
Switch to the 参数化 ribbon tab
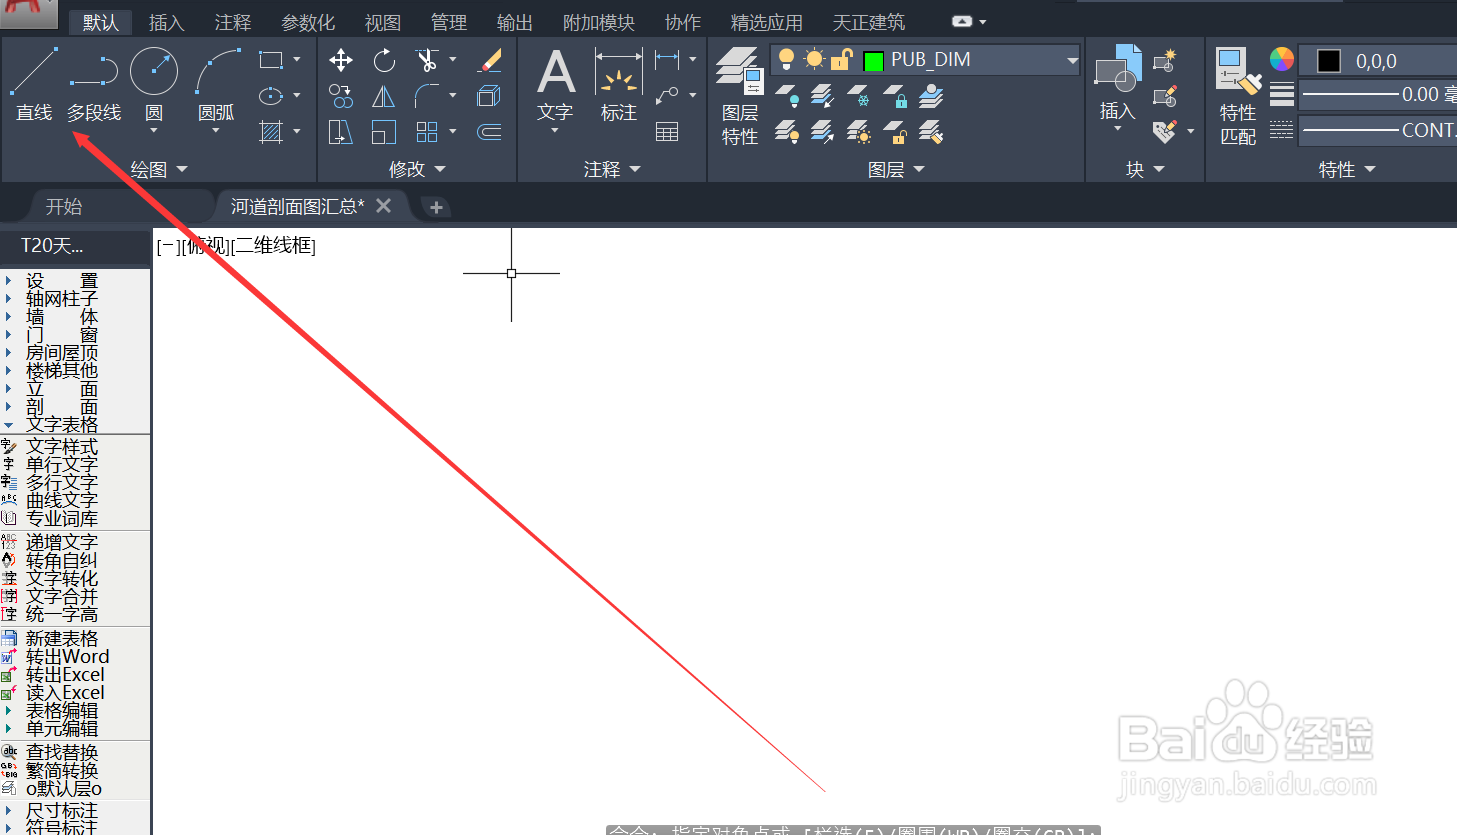pos(308,22)
